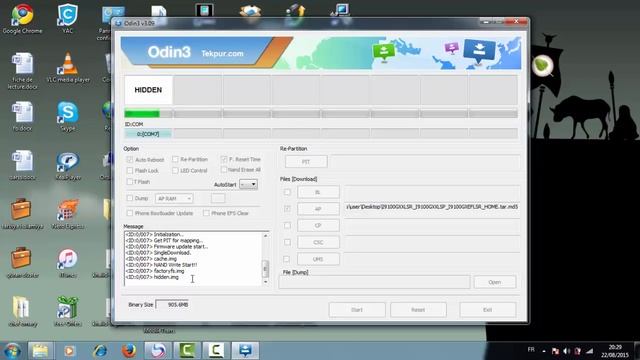Image resolution: width=640 pixels, height=360 pixels.
Task: Click the volume speaker tray icon
Action: [567, 351]
